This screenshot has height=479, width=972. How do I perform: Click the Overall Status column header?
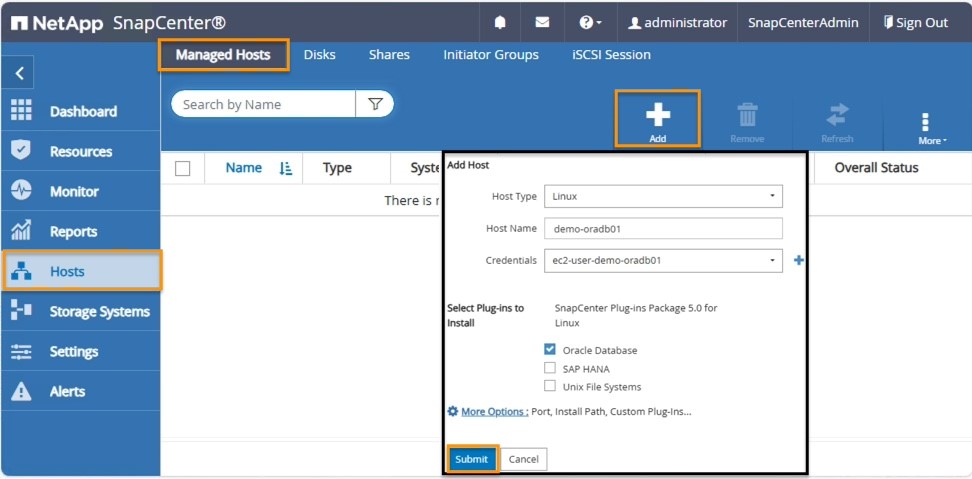877,168
